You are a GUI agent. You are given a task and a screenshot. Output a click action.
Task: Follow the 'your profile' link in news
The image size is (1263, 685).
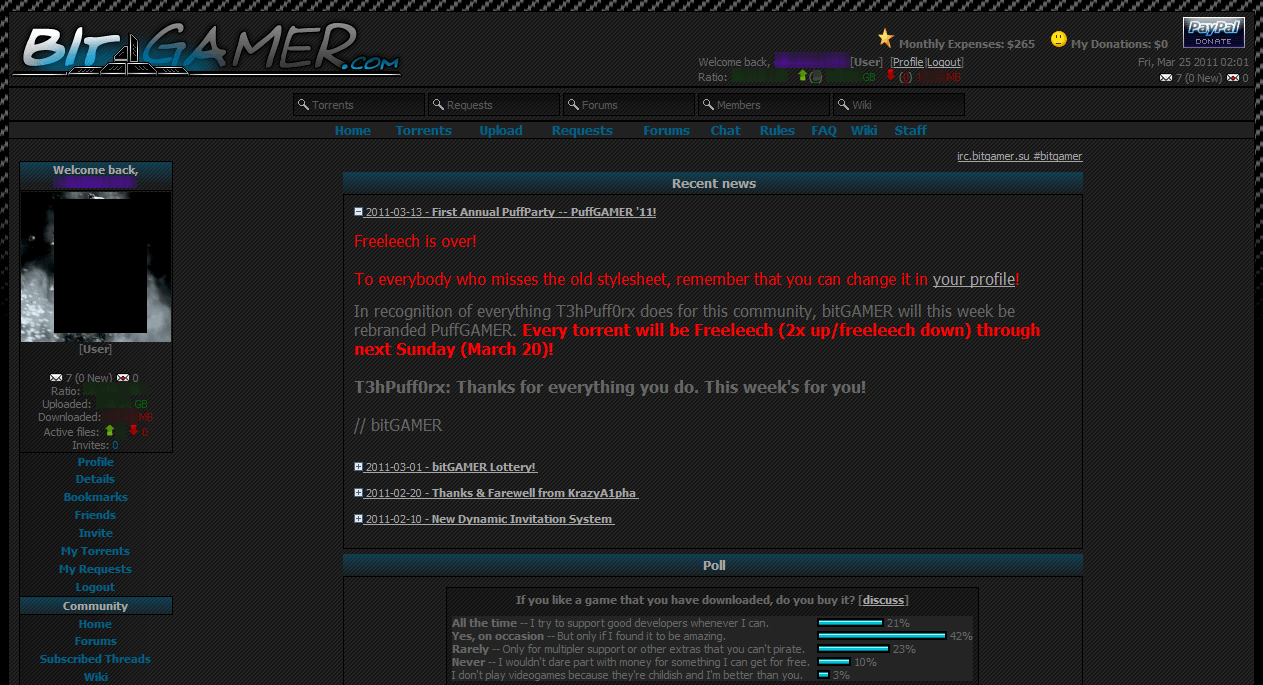coord(974,280)
